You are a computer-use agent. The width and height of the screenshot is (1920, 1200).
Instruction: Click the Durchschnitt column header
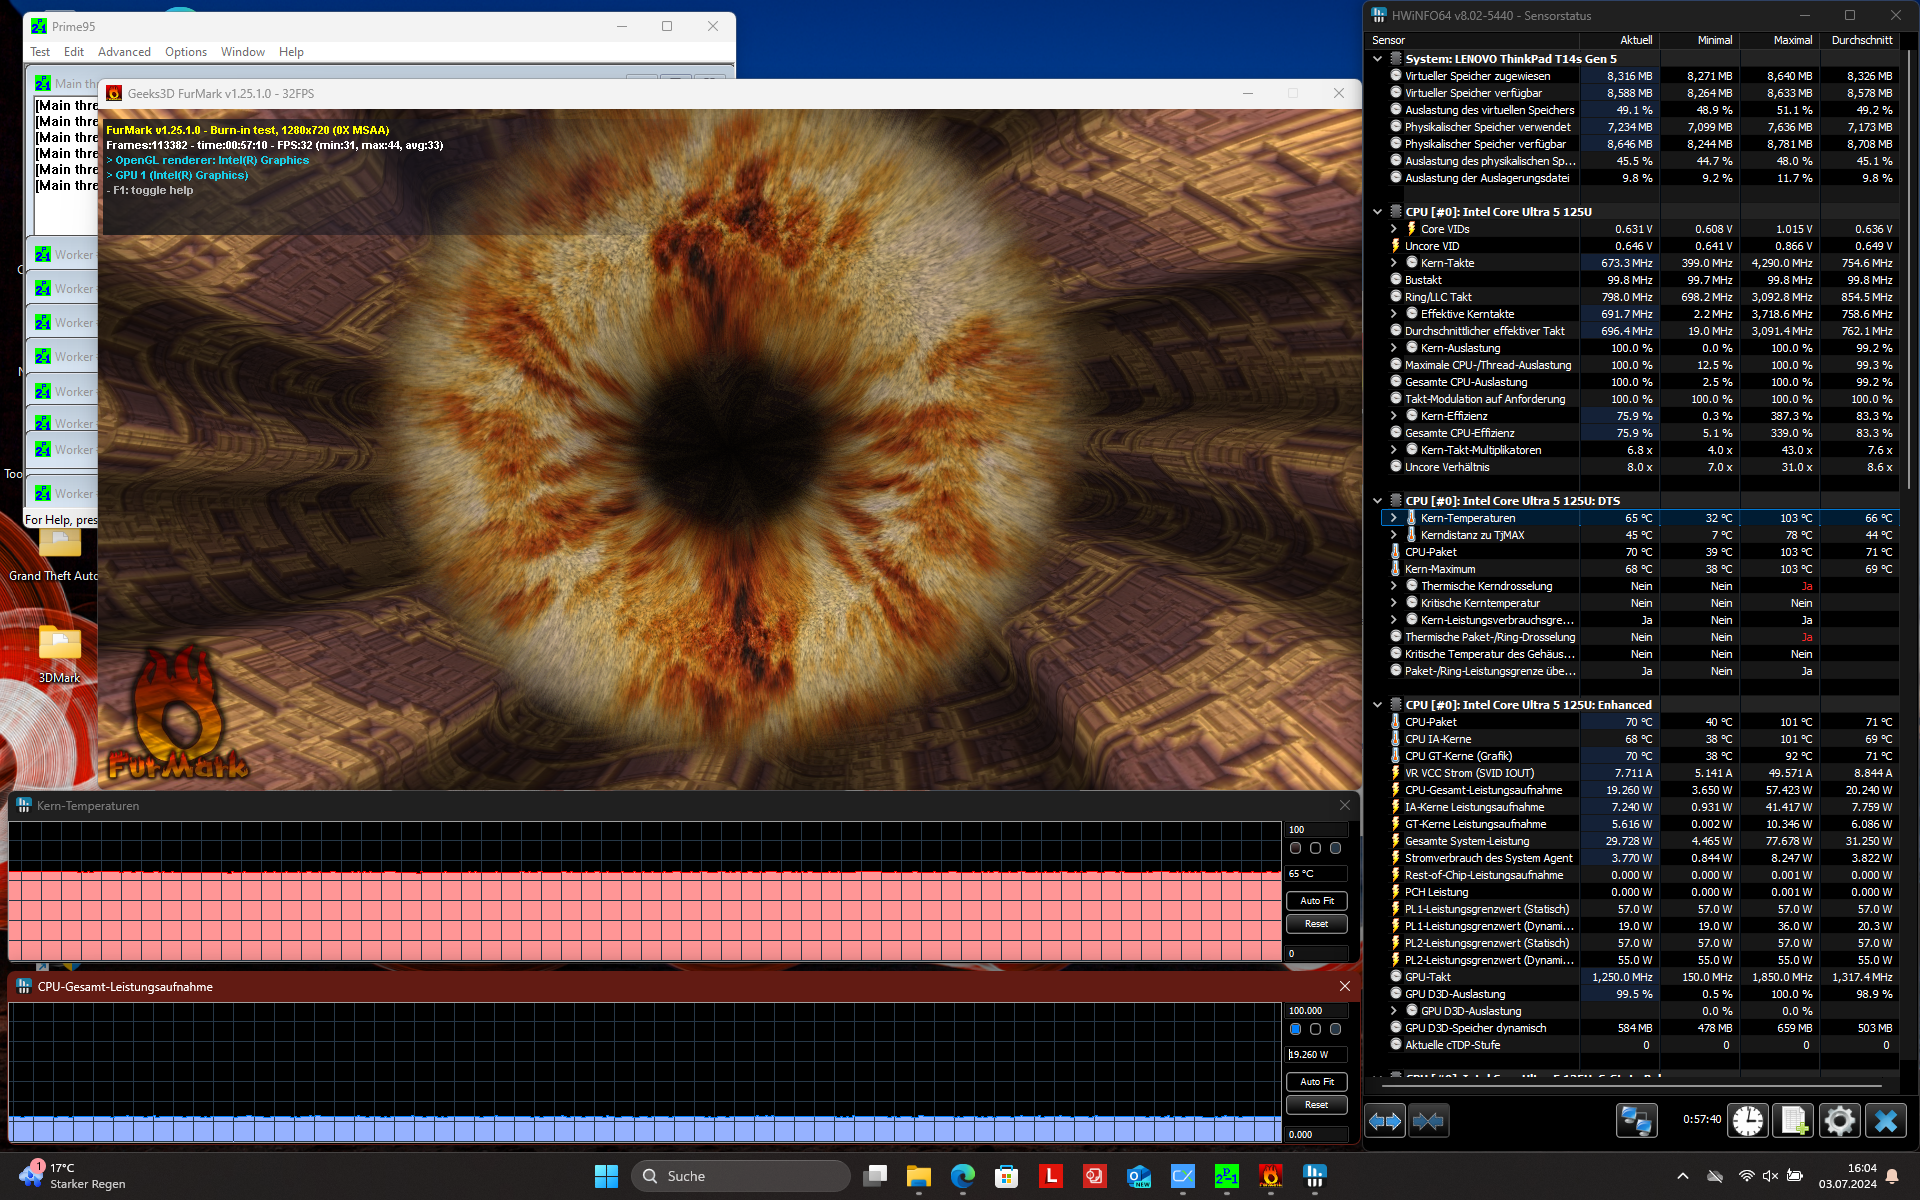tap(1861, 40)
